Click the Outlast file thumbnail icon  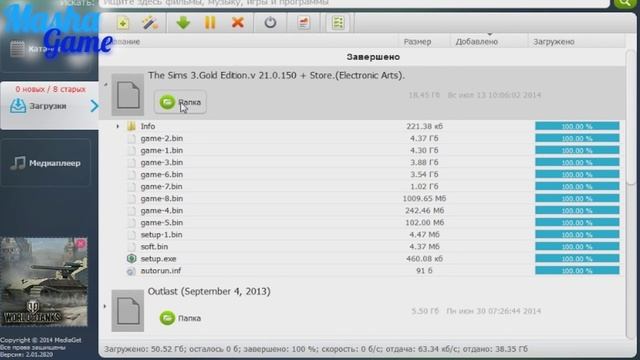coord(128,311)
